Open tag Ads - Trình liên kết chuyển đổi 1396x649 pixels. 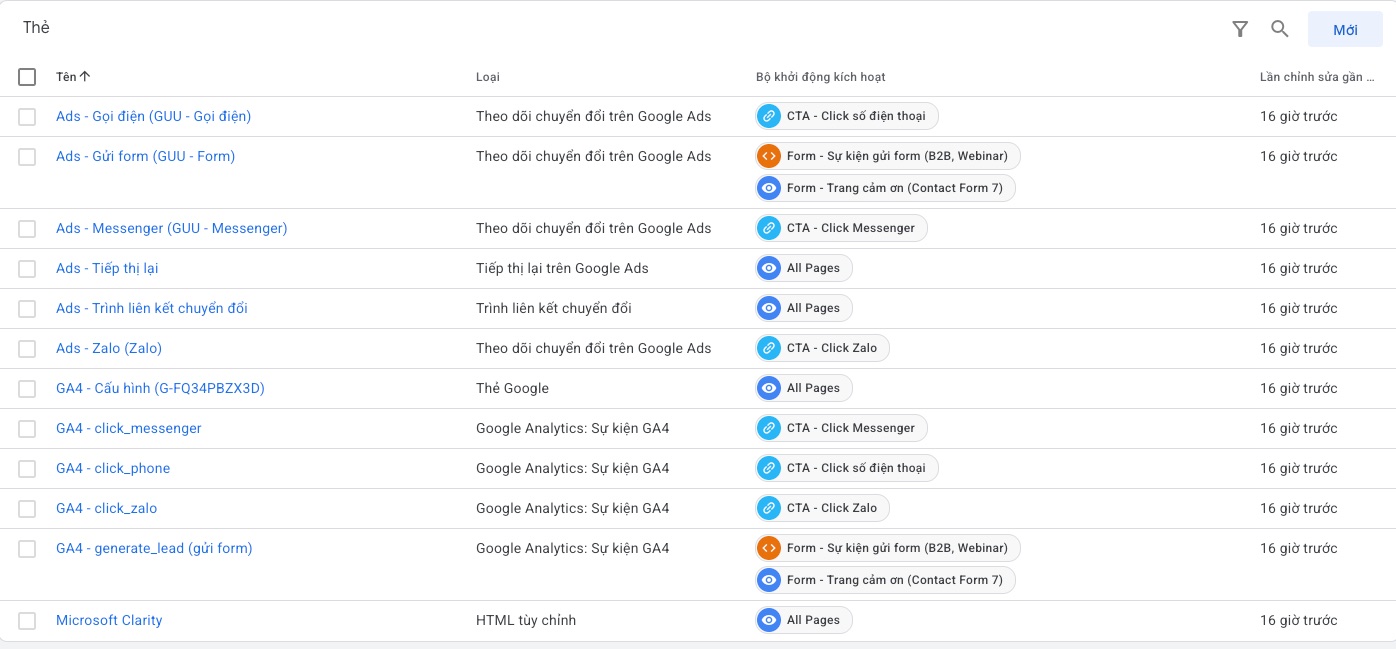[x=152, y=308]
